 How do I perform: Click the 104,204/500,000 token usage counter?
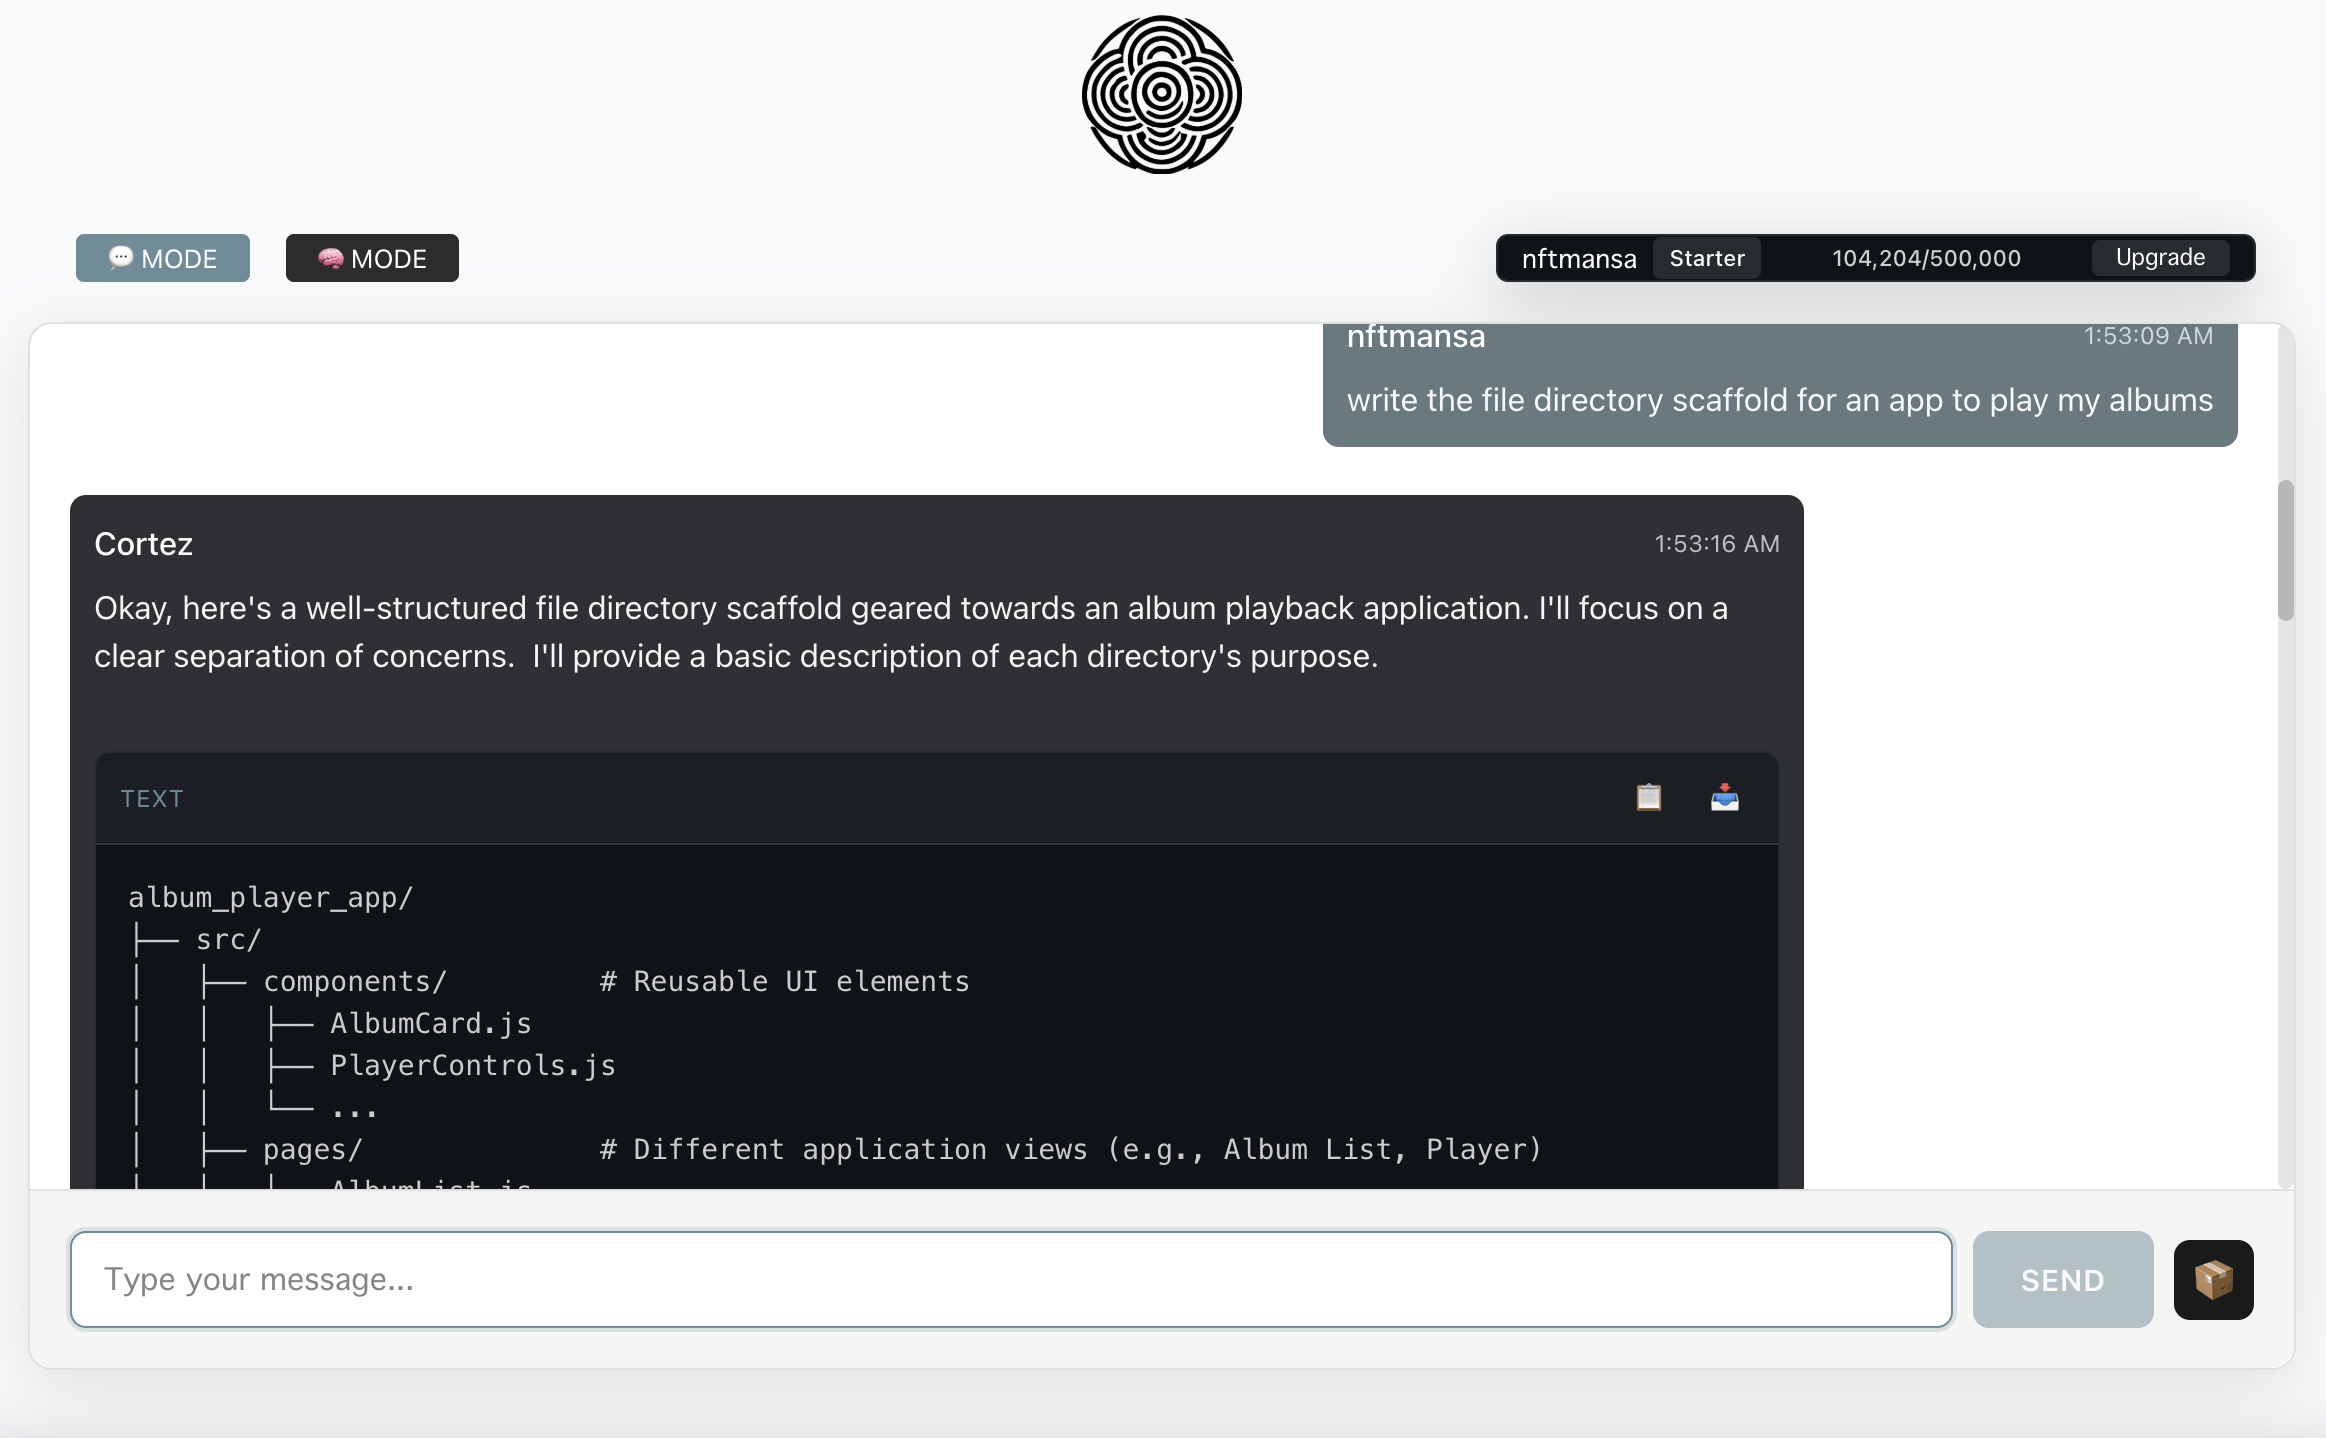pos(1926,258)
